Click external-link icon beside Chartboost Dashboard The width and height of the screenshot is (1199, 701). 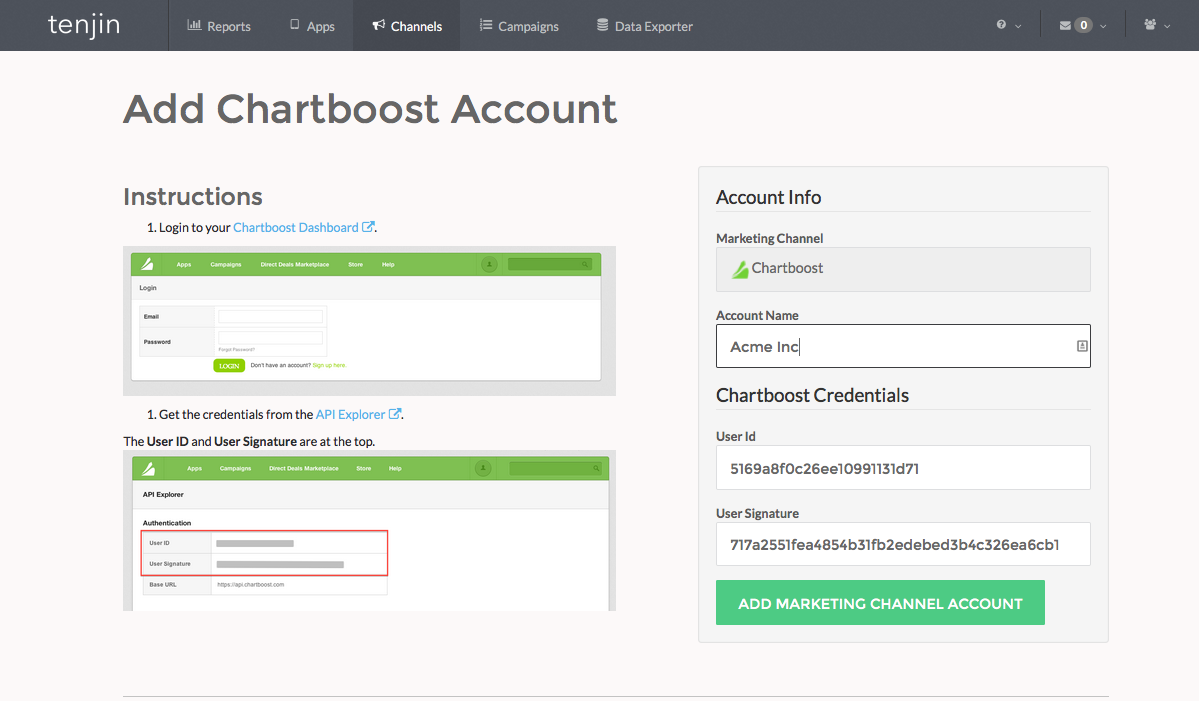[x=368, y=226]
